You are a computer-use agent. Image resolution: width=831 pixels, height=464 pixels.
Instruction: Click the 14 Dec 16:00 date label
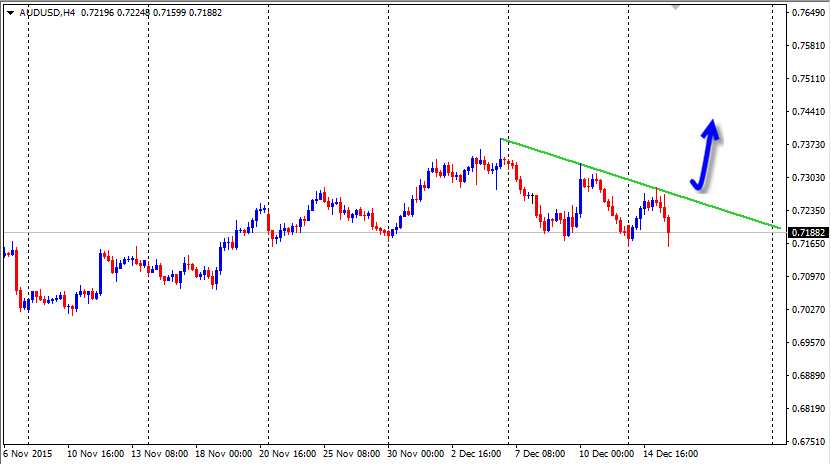670,454
